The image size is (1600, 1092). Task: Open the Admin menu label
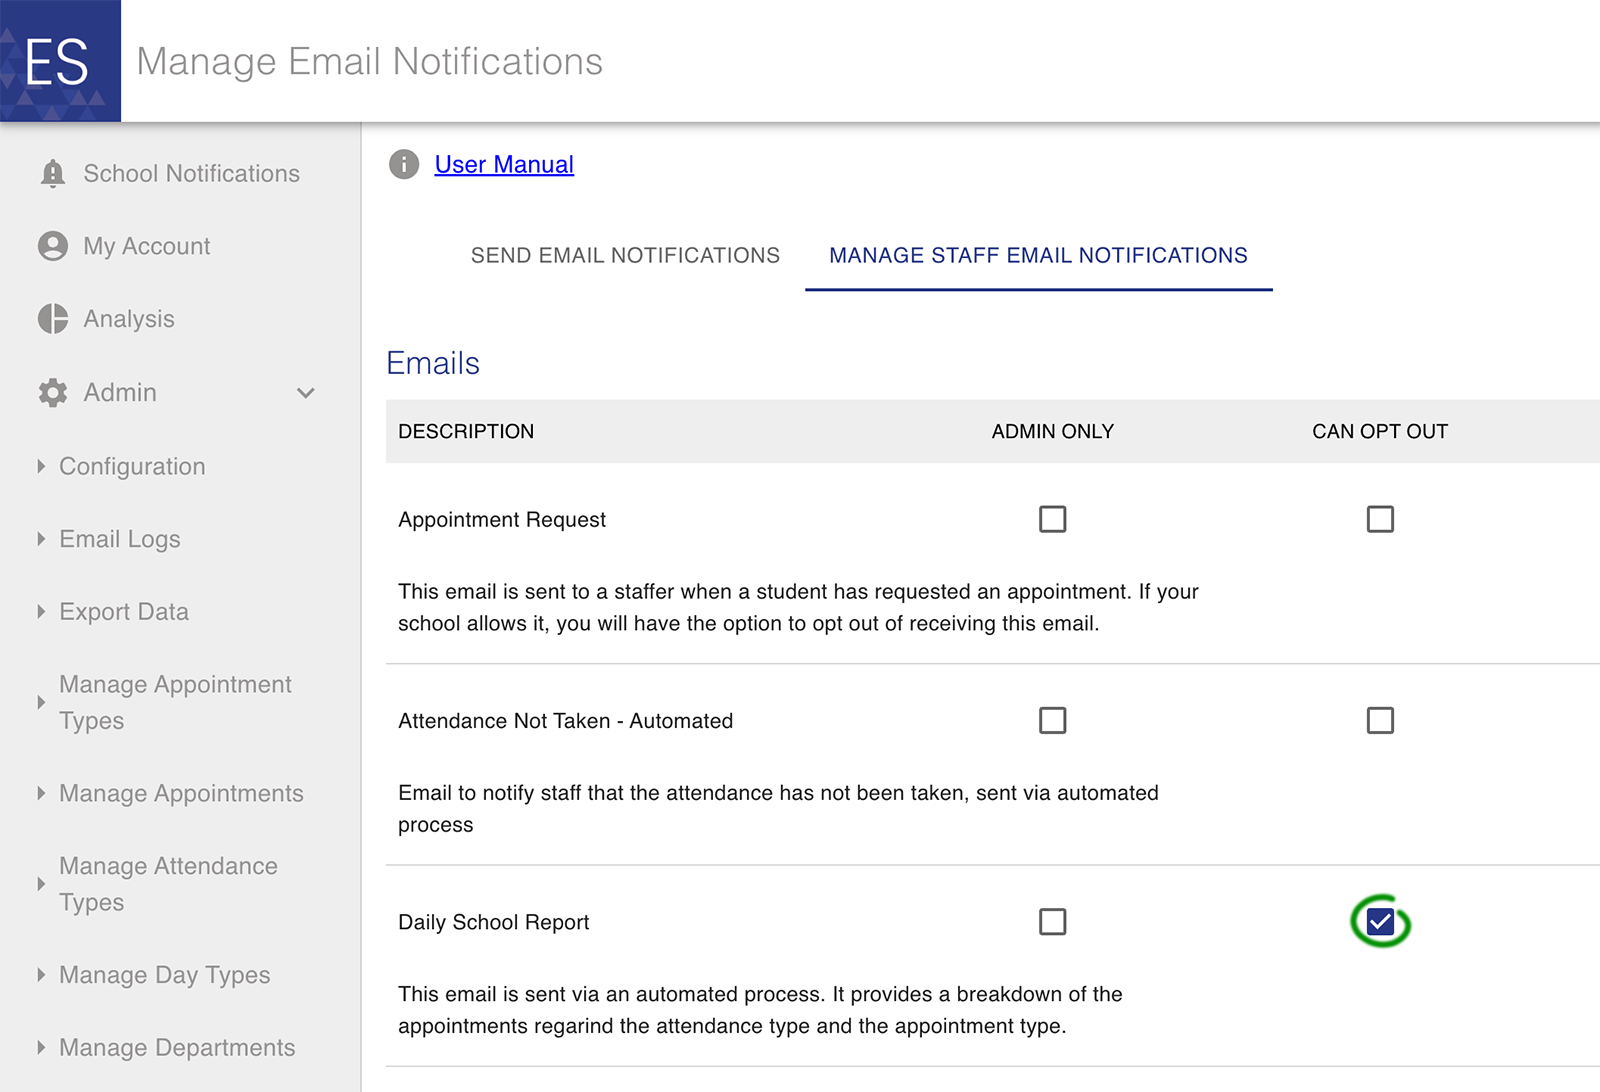(x=120, y=392)
